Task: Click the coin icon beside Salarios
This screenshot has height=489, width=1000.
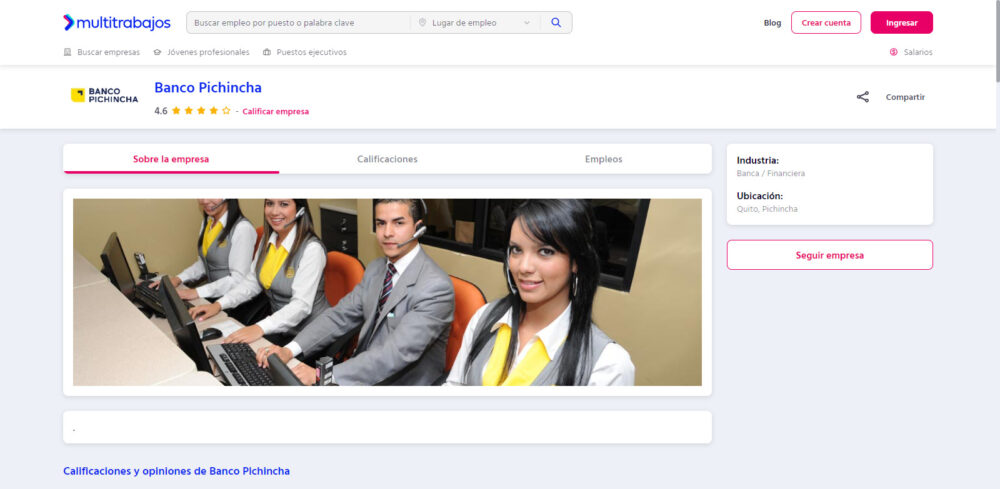Action: (x=893, y=52)
